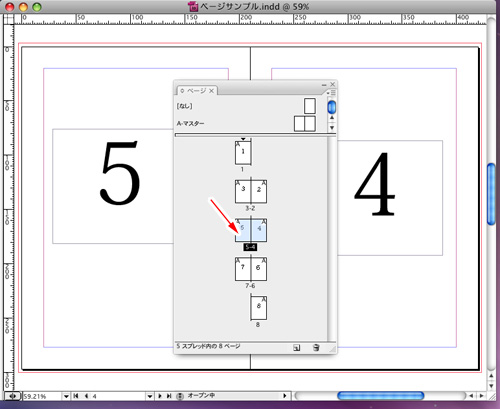500x409 pixels.
Task: Select the 7-6 spread thumbnail
Action: [x=251, y=269]
